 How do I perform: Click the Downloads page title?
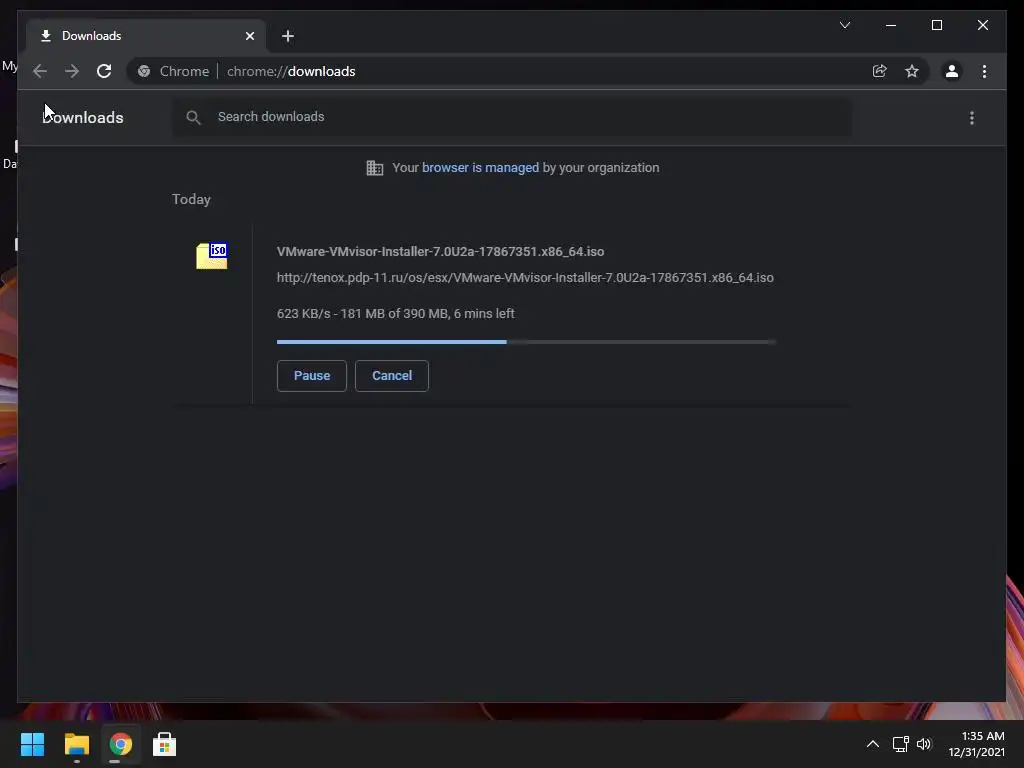83,118
